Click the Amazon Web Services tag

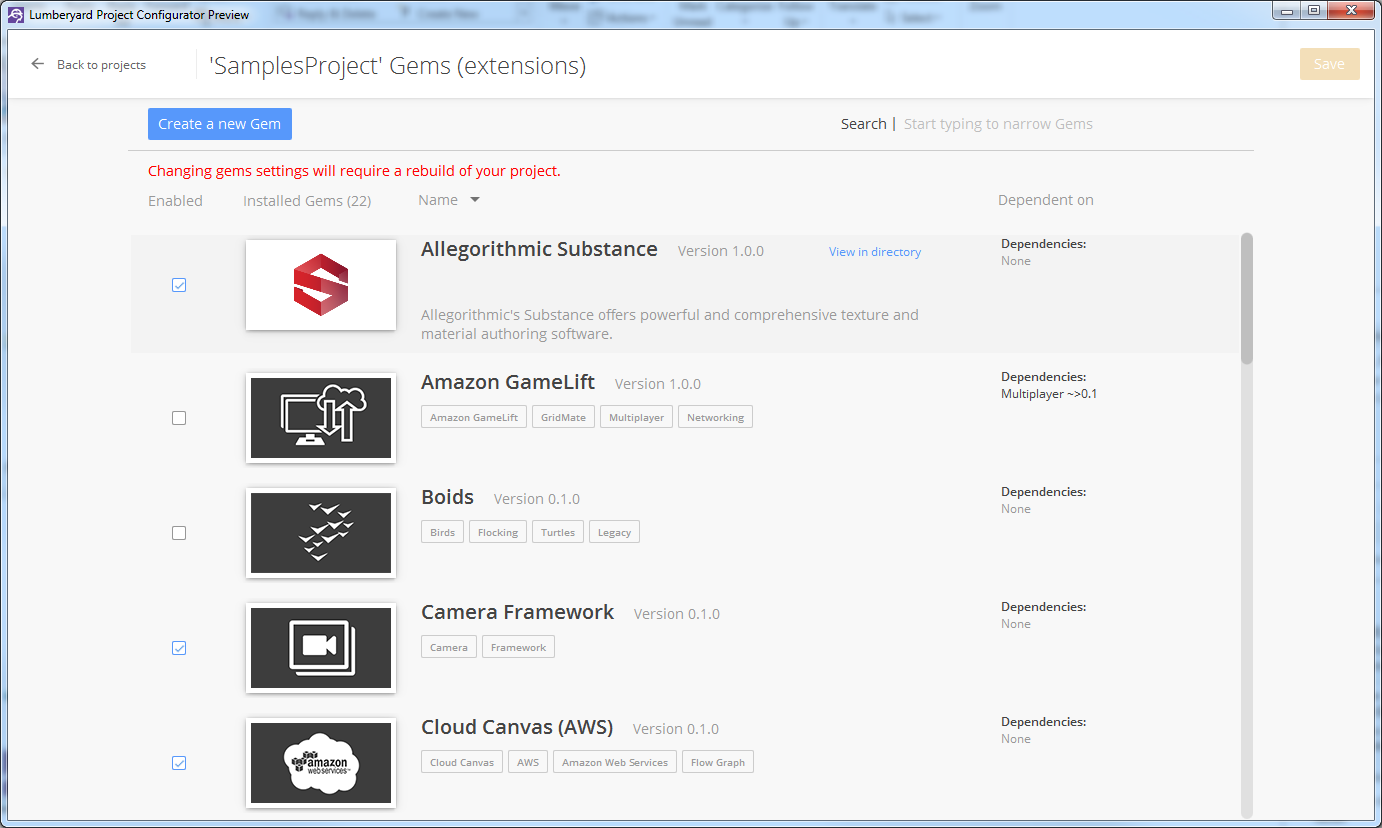click(615, 762)
